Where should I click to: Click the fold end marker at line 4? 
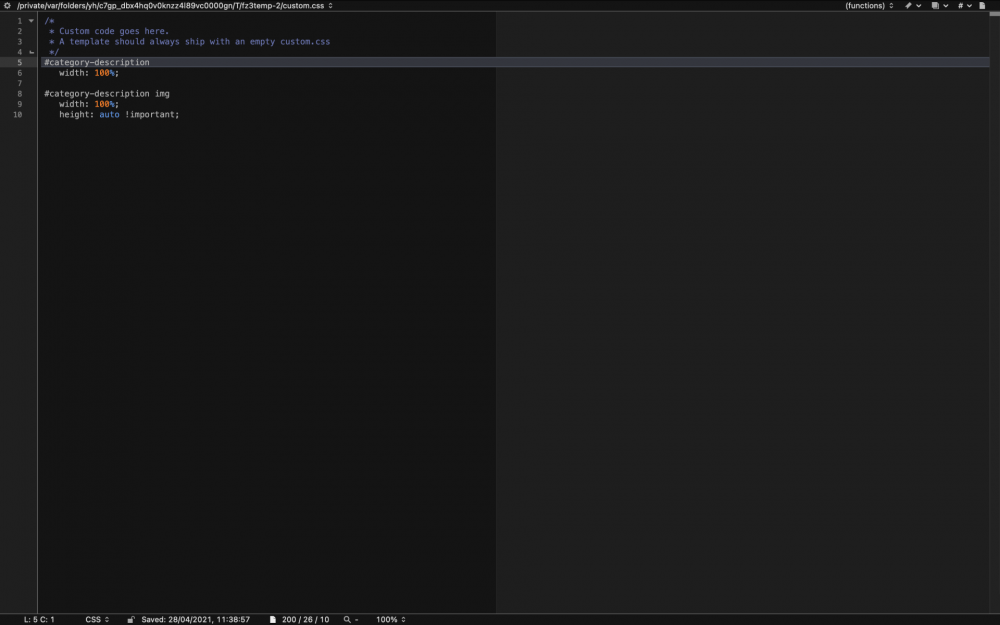click(x=31, y=51)
